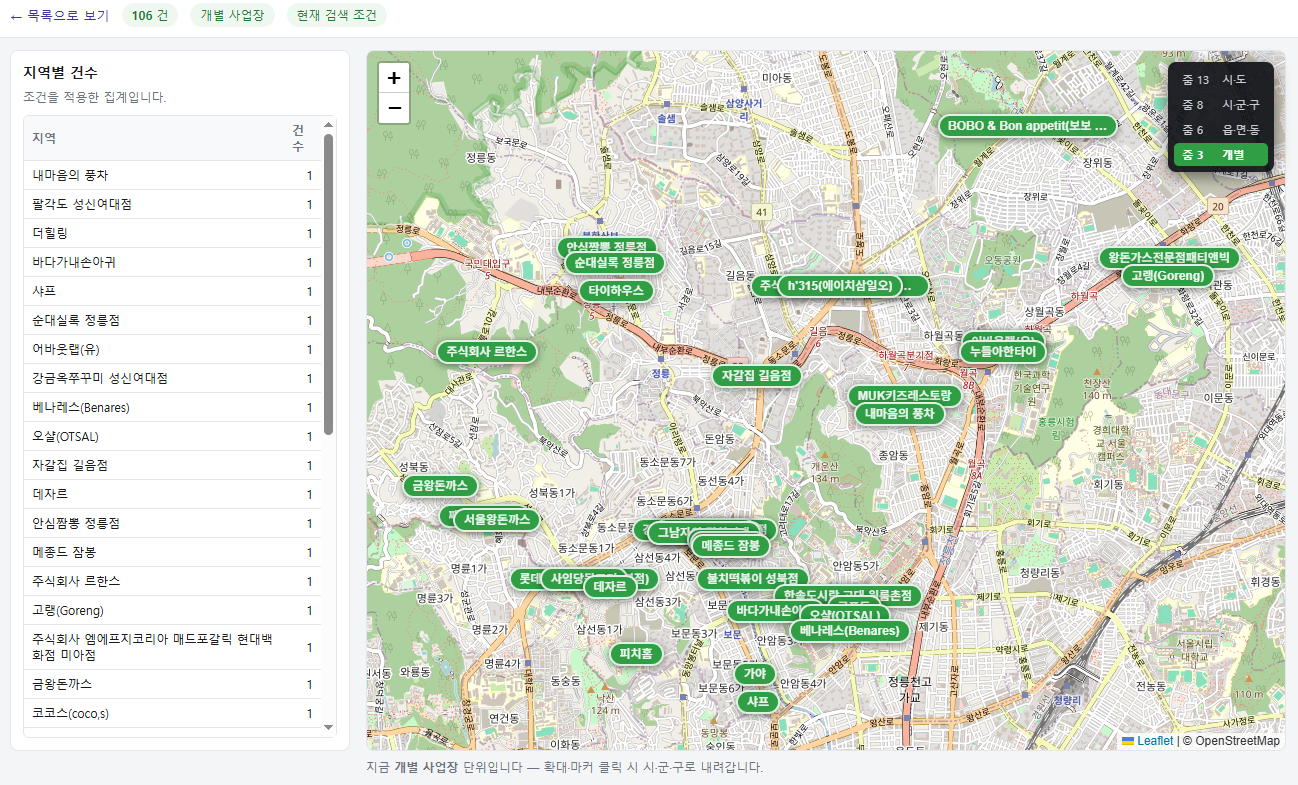1298x785 pixels.
Task: Click the 서울왕돈까스 map marker
Action: click(497, 520)
